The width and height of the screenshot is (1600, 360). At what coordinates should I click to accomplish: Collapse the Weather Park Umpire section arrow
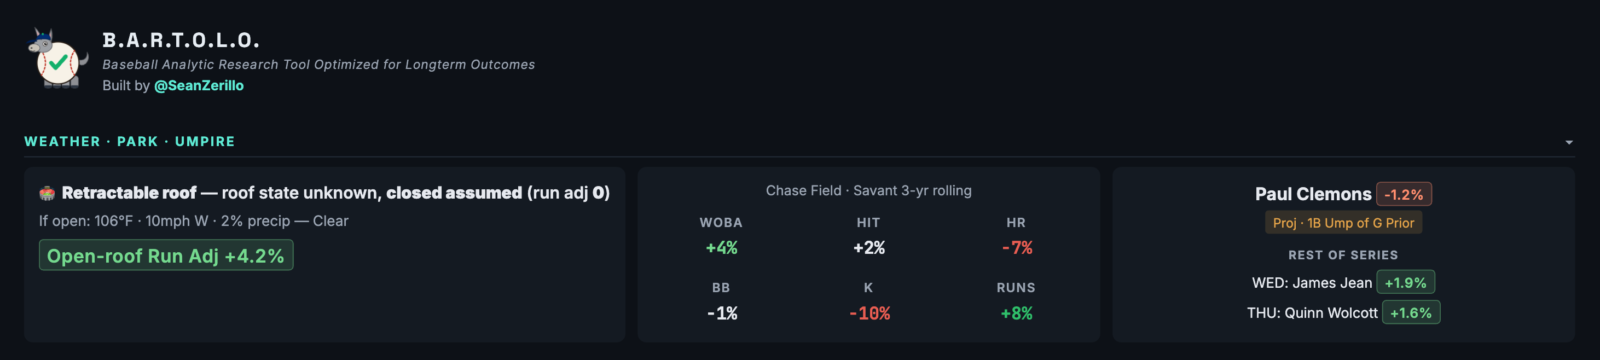(1569, 142)
